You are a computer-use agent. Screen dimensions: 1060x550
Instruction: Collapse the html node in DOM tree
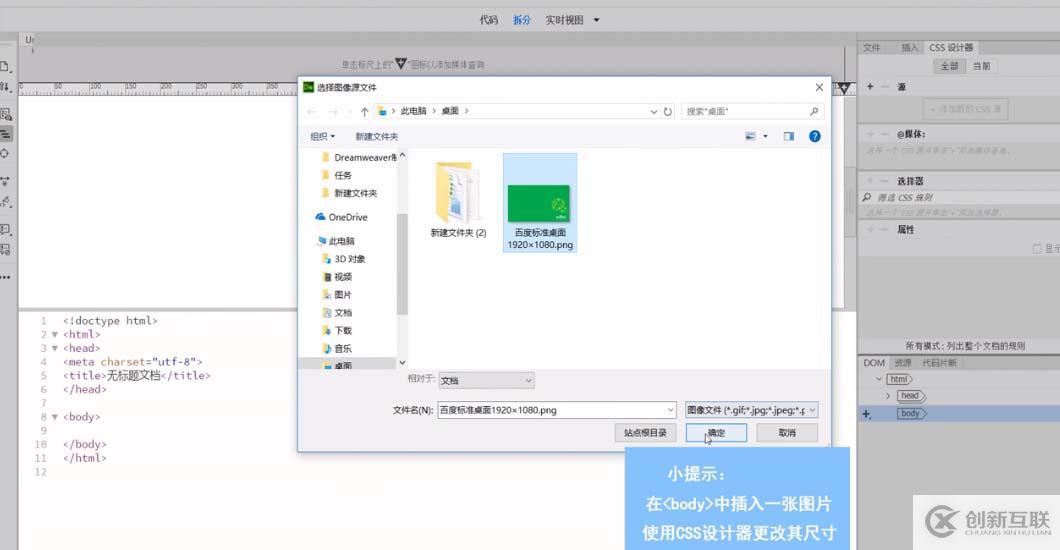click(879, 379)
